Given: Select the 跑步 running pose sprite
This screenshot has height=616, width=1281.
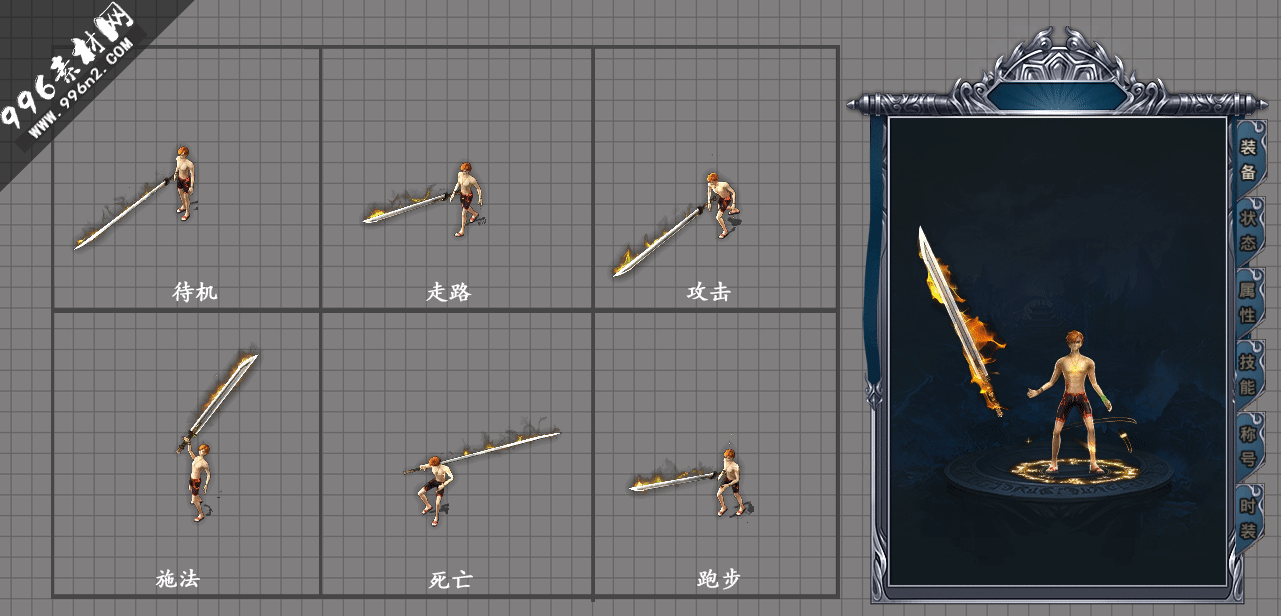Looking at the screenshot, I should [688, 482].
